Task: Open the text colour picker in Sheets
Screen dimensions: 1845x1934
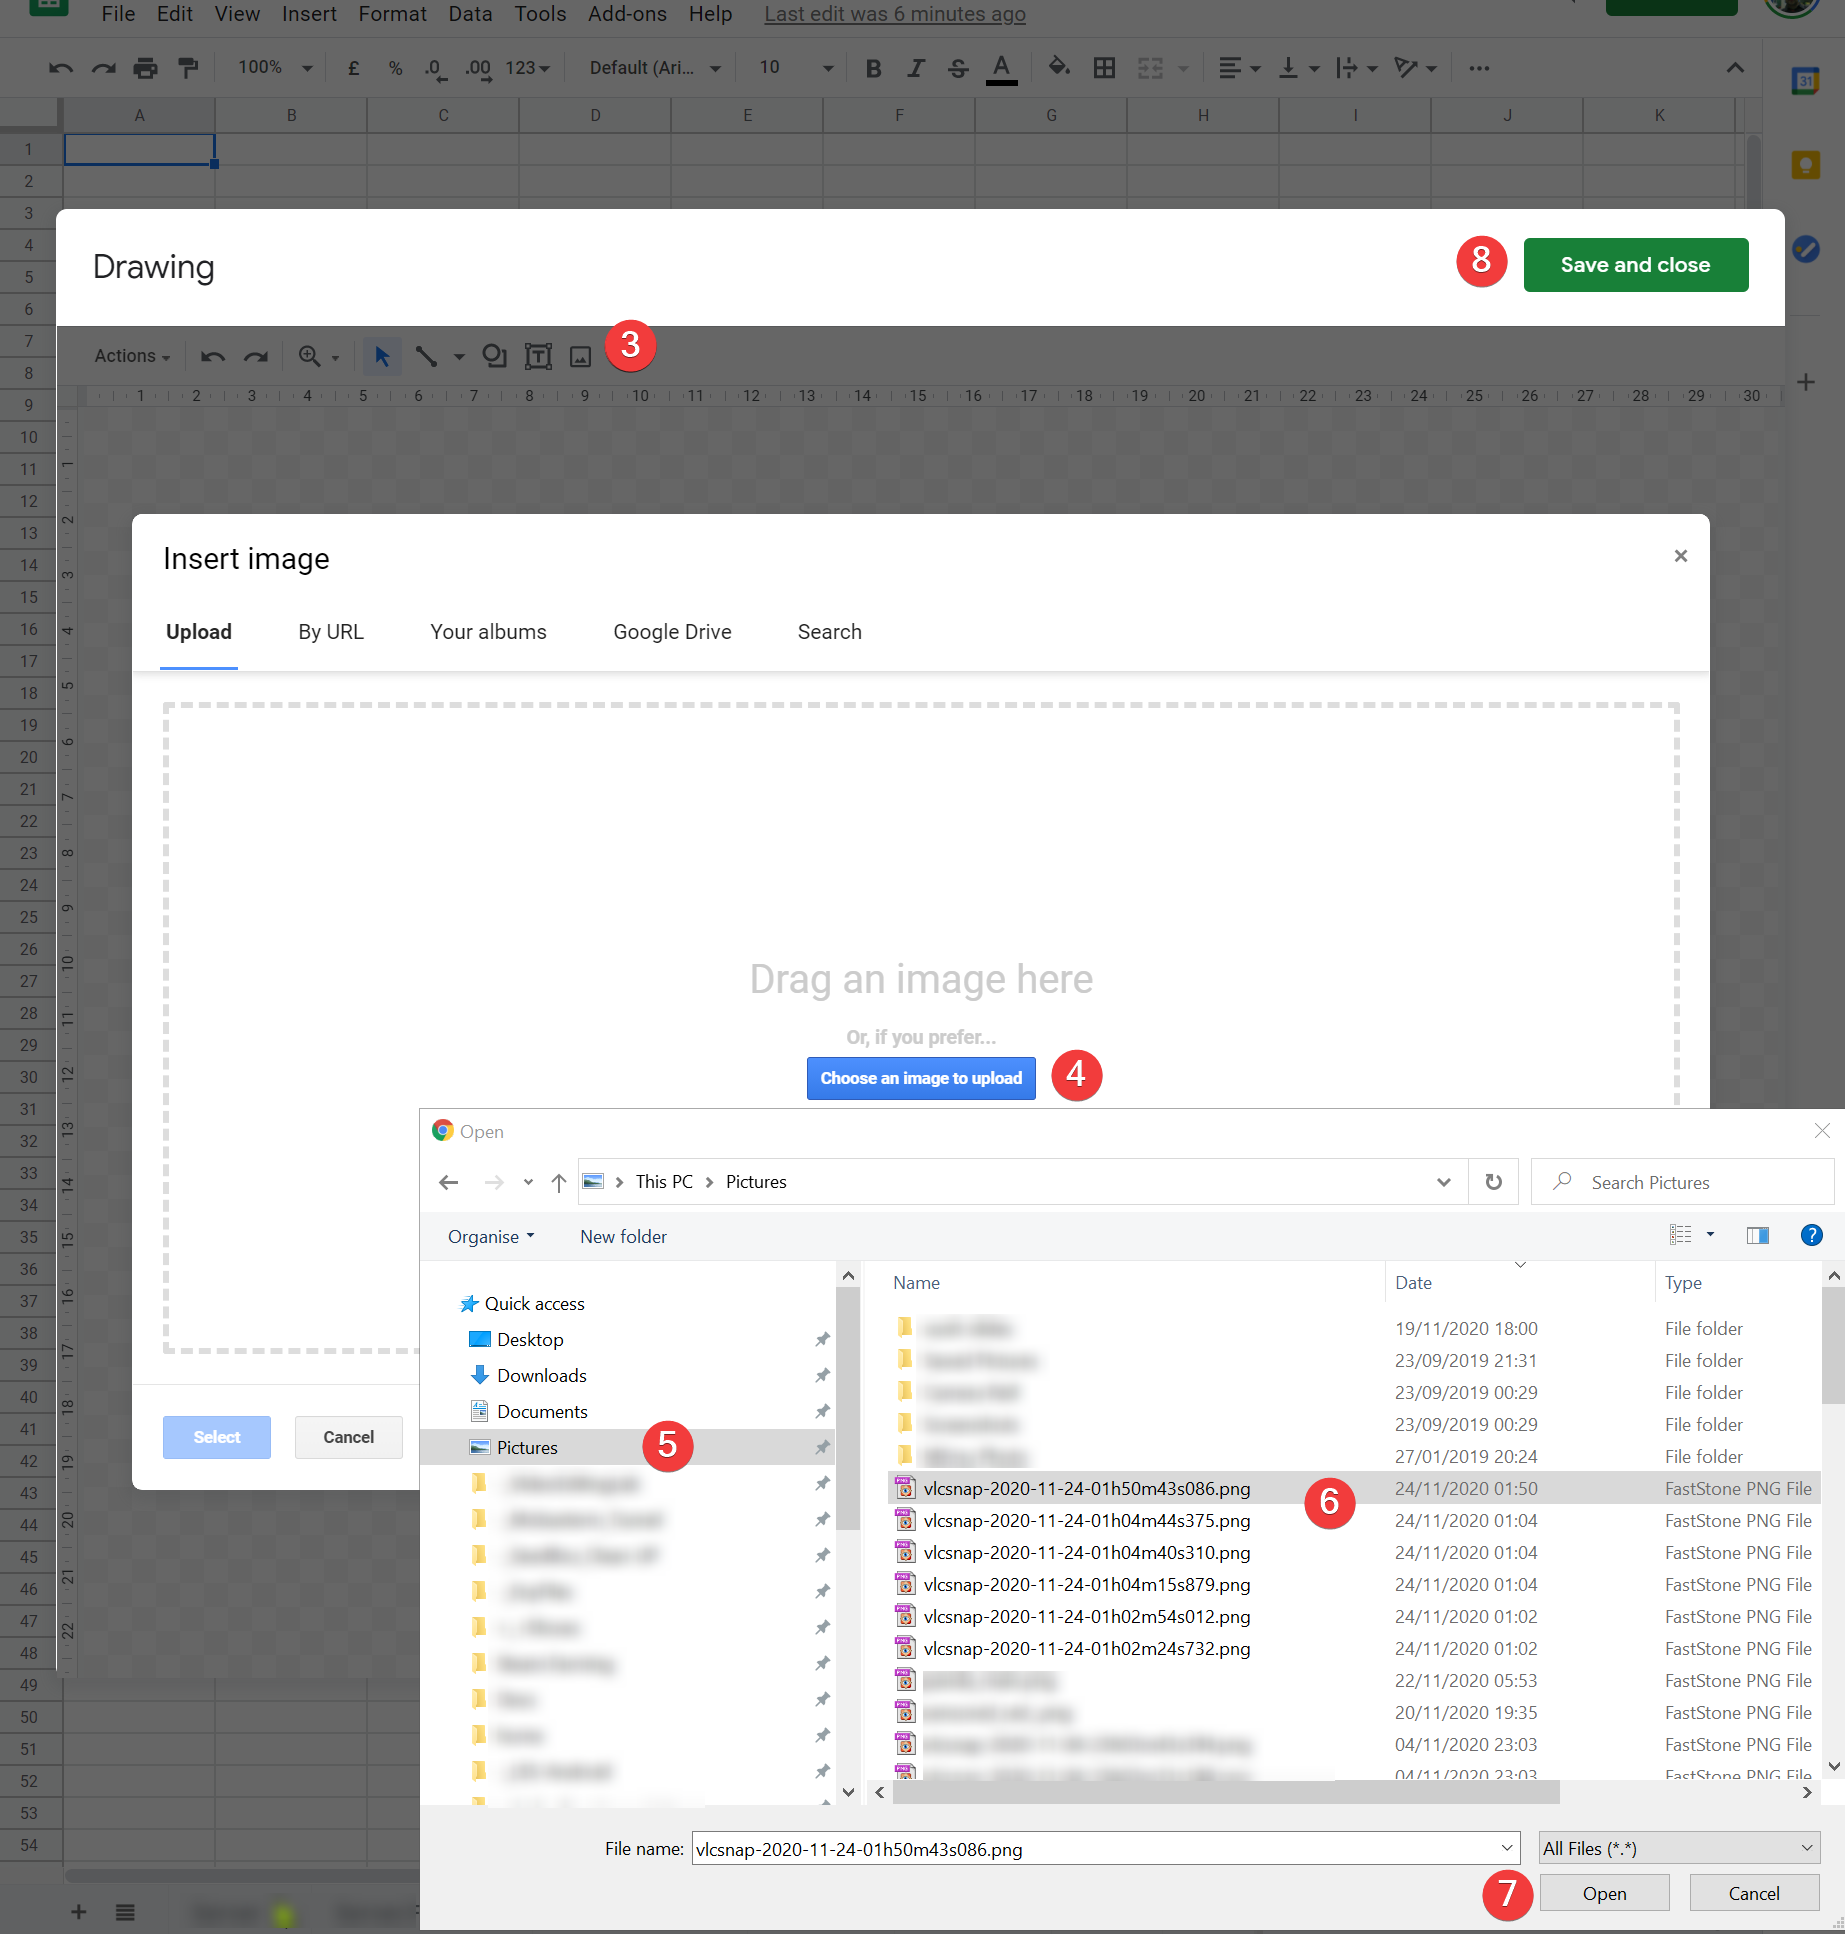Action: [x=1001, y=68]
